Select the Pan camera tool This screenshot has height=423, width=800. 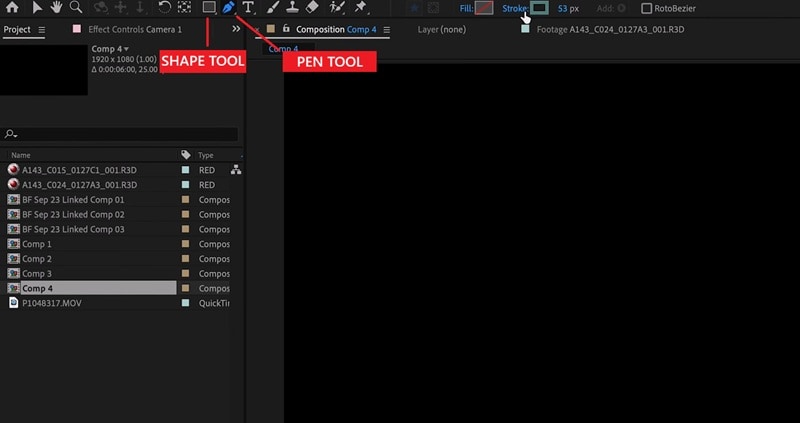pos(121,7)
